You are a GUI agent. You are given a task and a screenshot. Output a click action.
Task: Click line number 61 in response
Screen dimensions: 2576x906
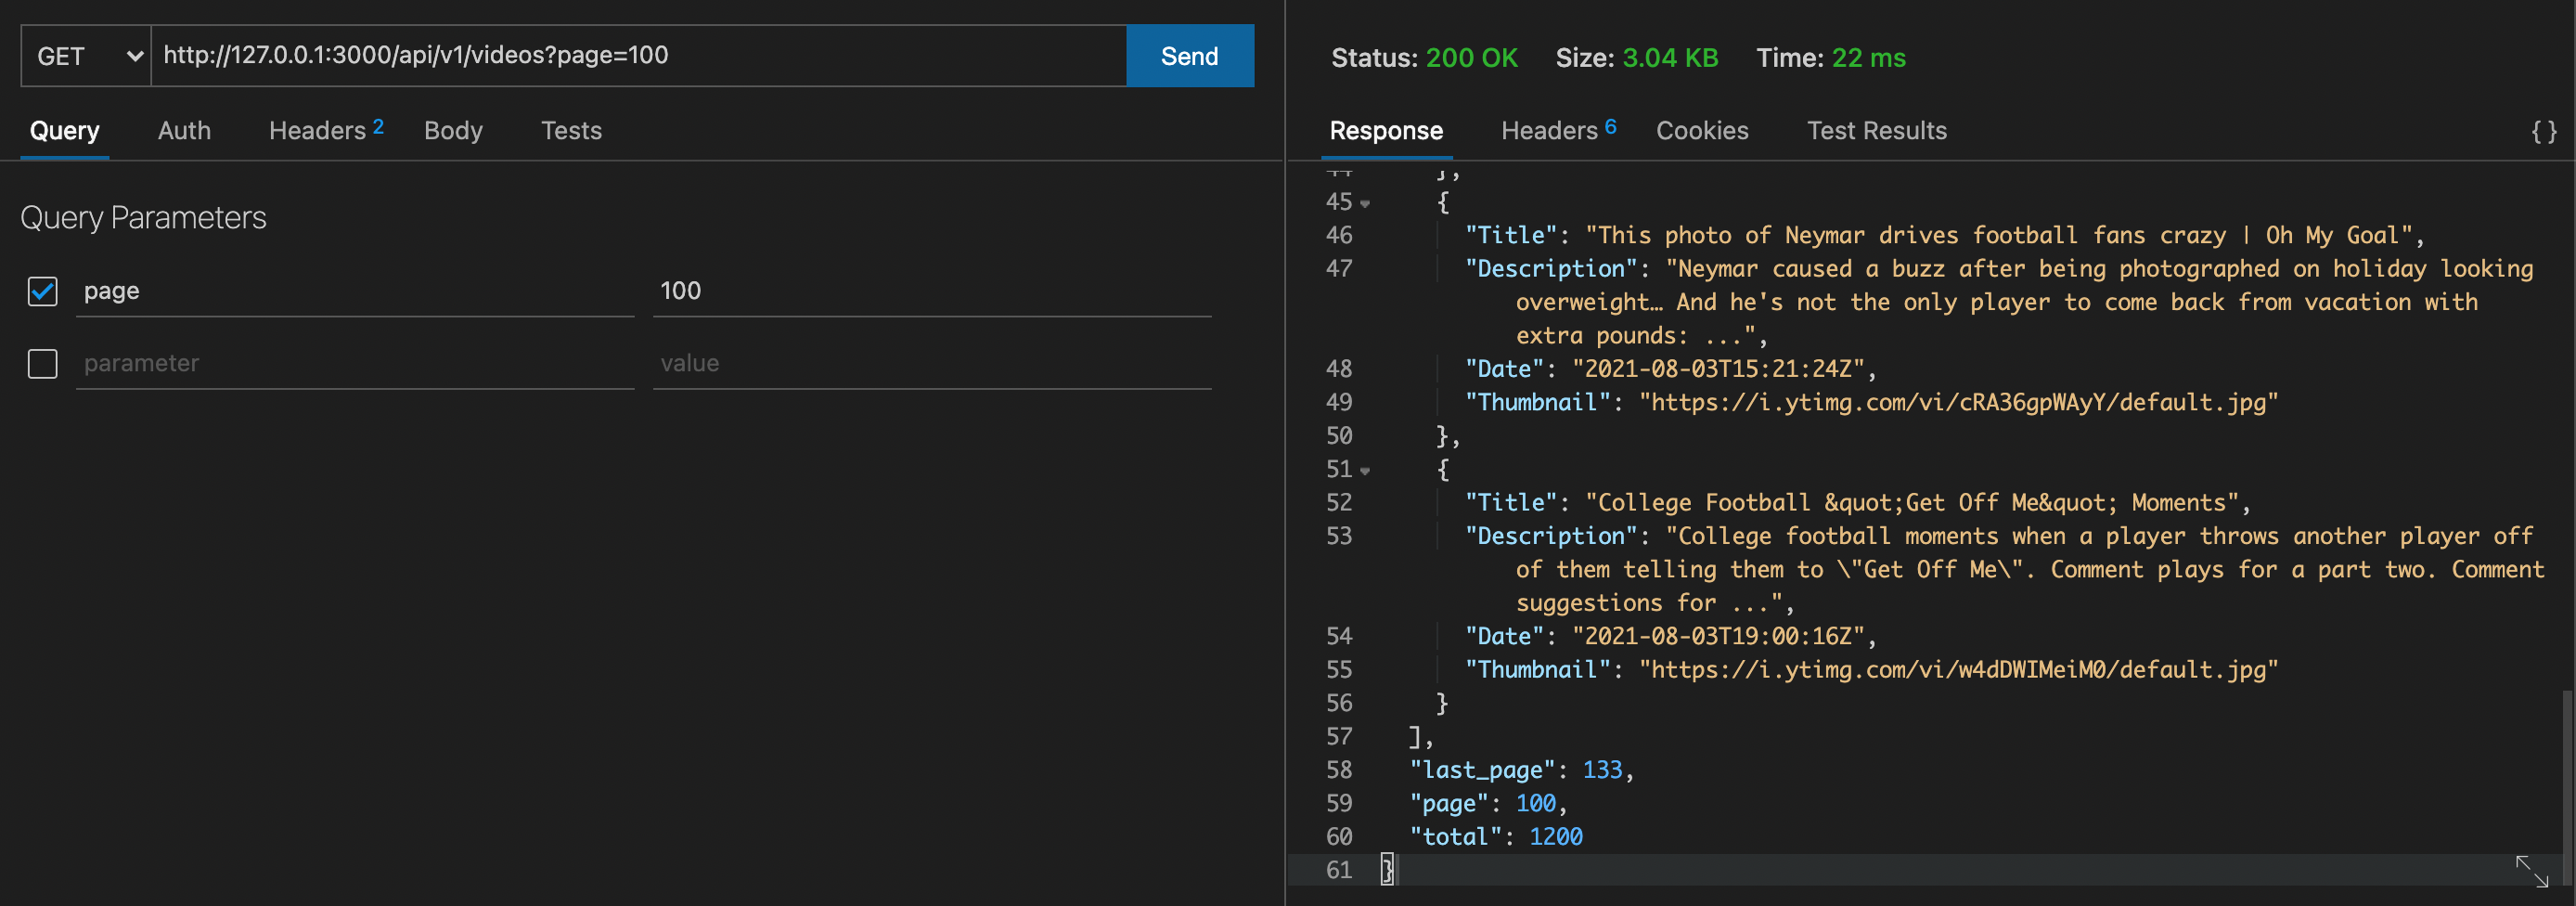[1339, 870]
